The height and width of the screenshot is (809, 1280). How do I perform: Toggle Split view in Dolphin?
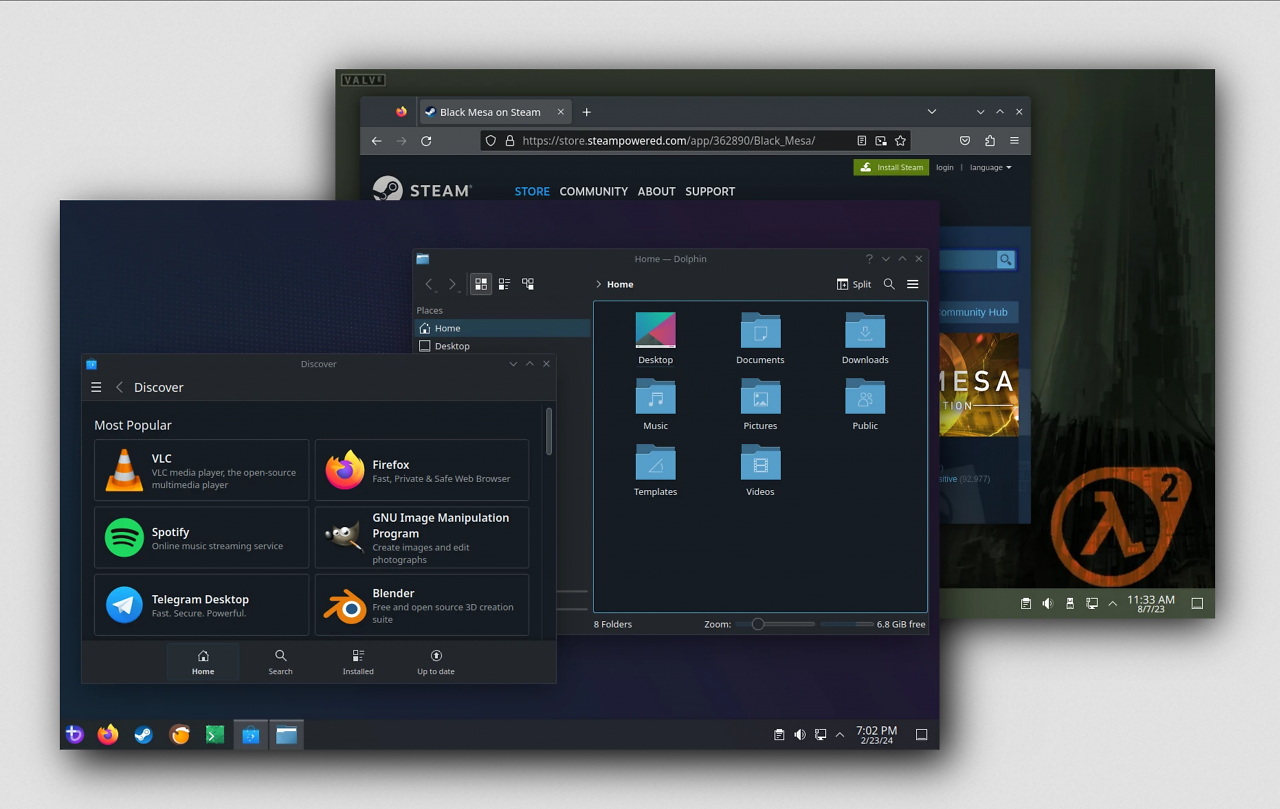pyautogui.click(x=854, y=284)
